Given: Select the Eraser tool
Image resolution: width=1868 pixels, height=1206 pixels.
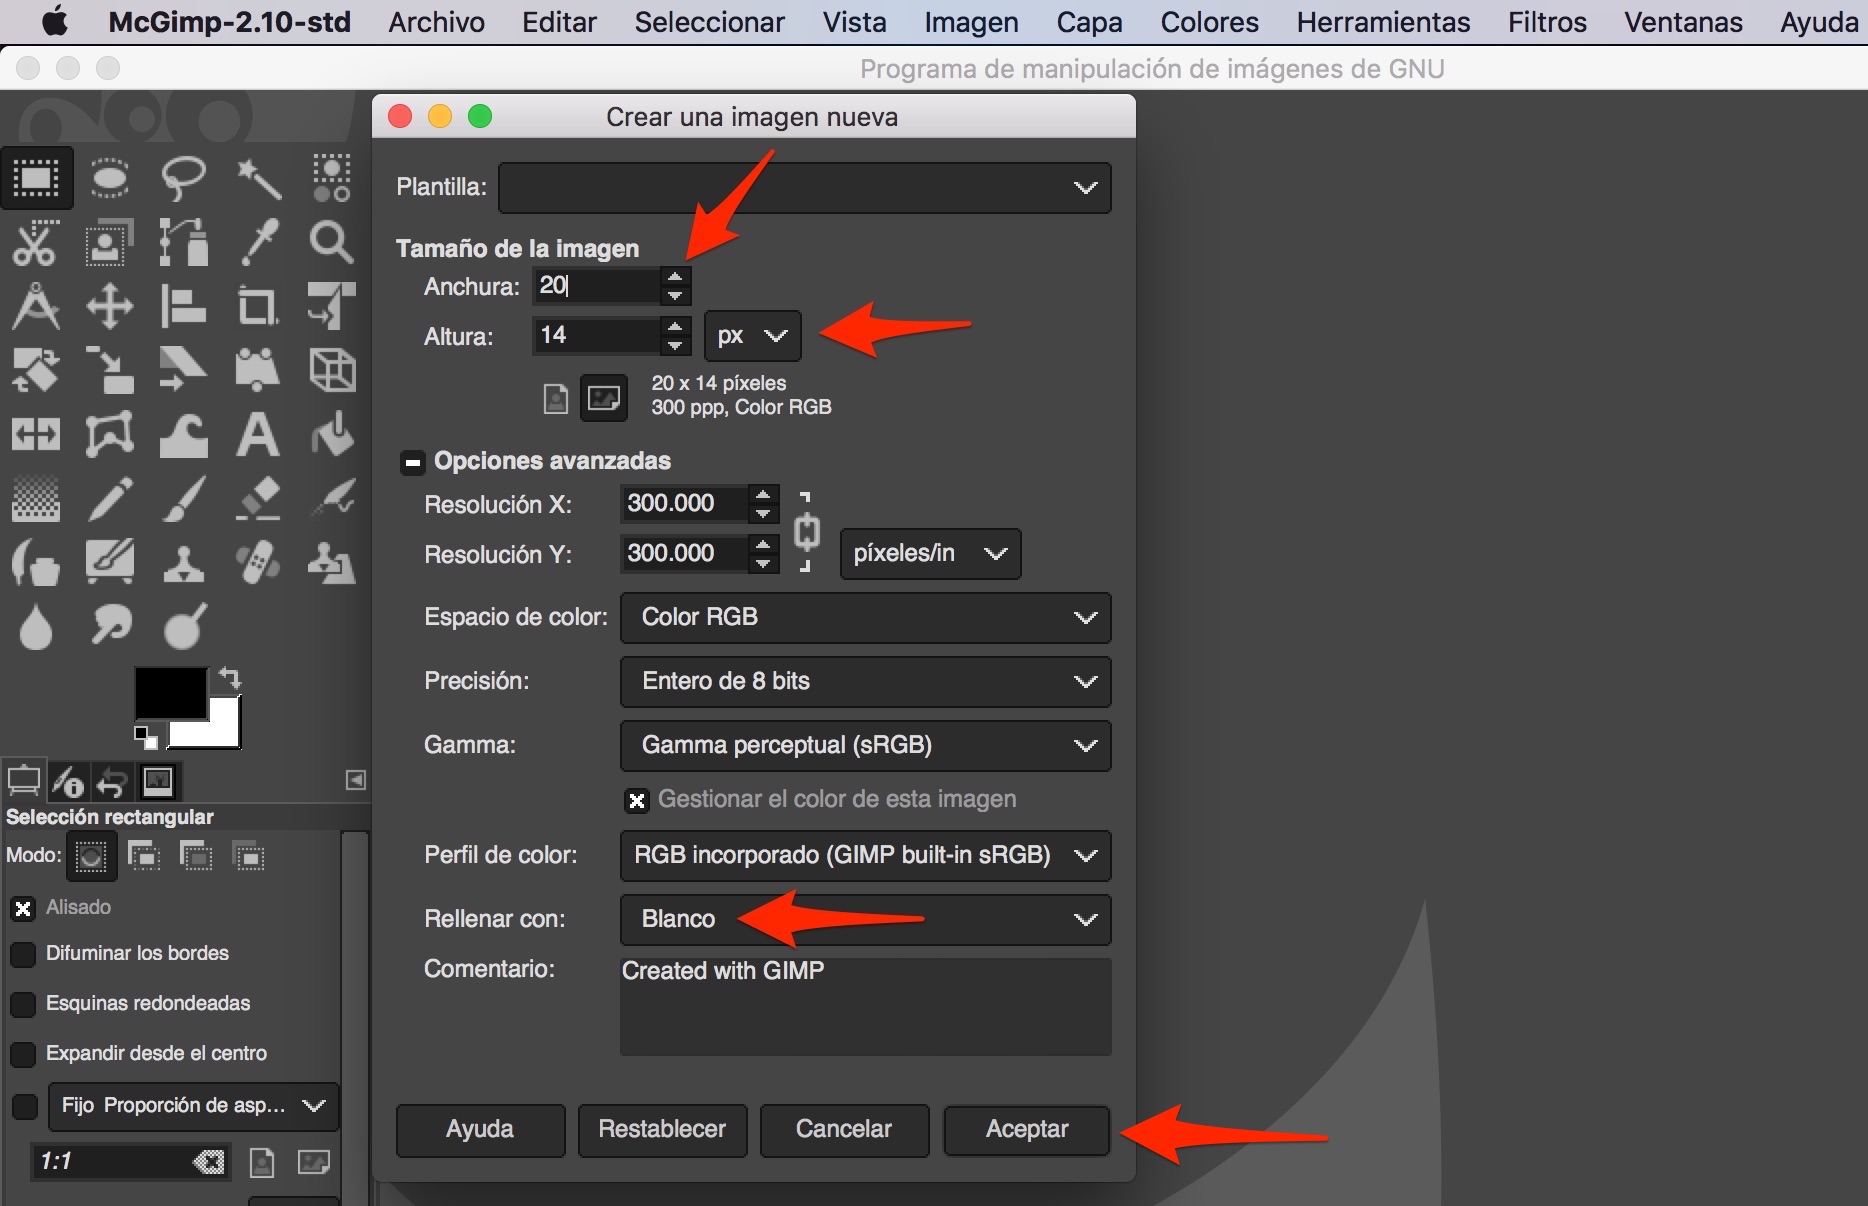Looking at the screenshot, I should [x=258, y=498].
